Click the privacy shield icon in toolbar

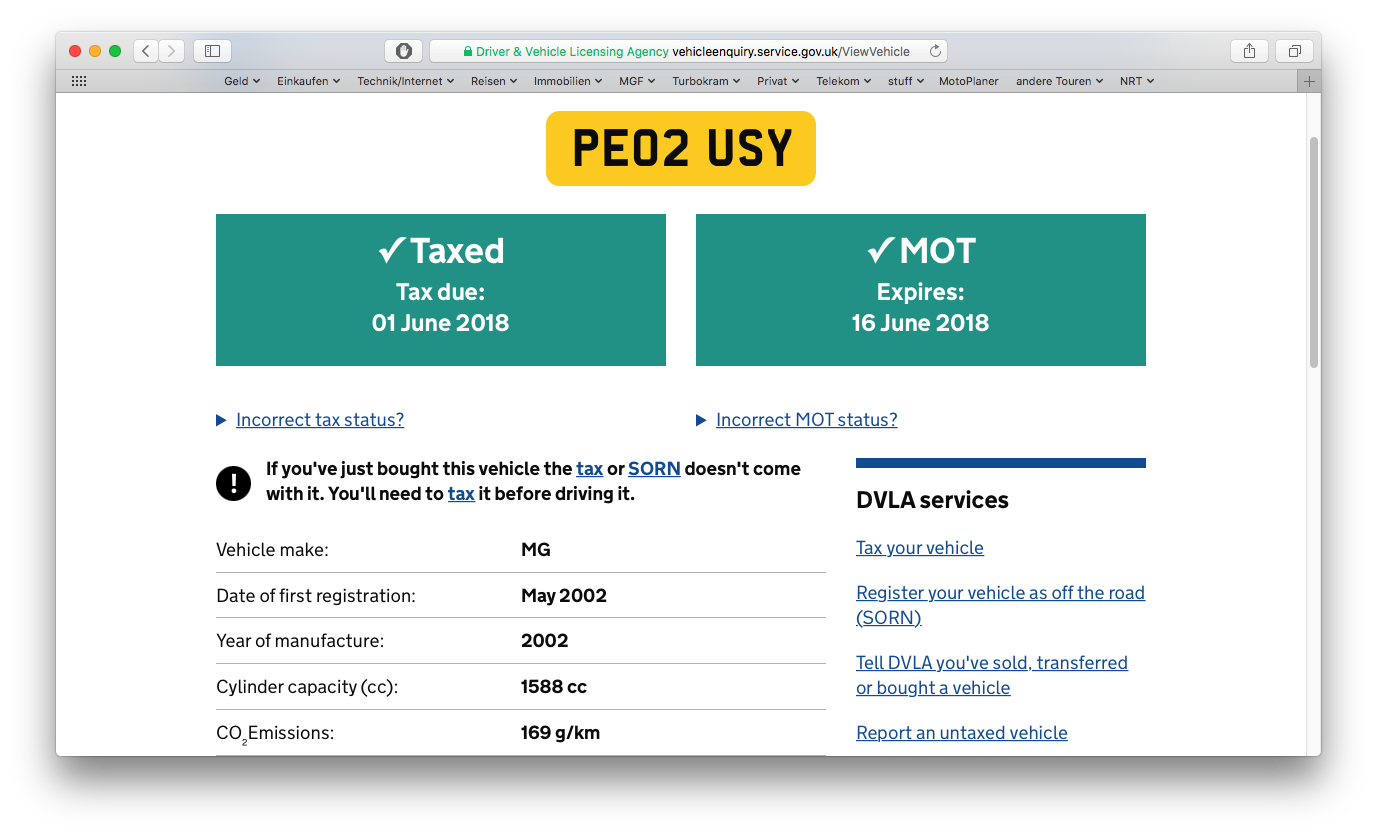[404, 51]
